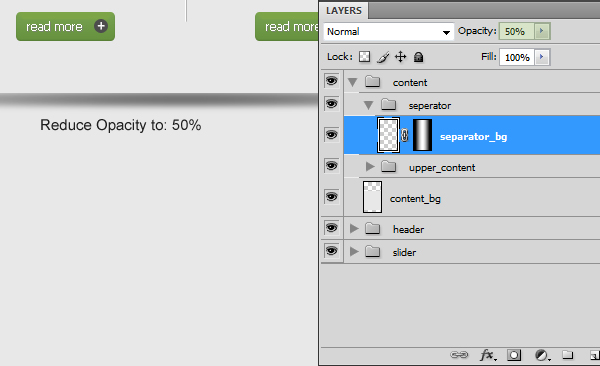Viewport: 600px width, 366px height.
Task: Click the Fill label
Action: tap(489, 57)
